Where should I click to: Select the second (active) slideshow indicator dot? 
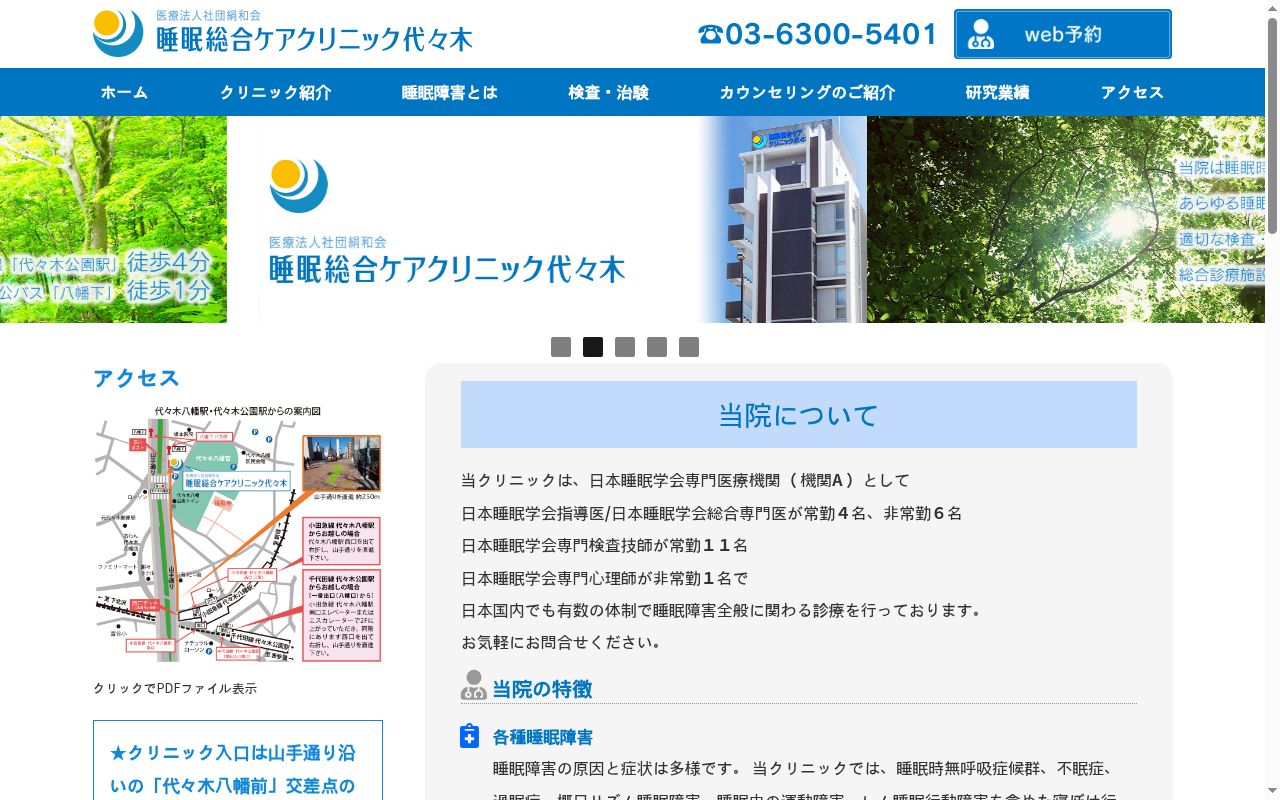[593, 347]
